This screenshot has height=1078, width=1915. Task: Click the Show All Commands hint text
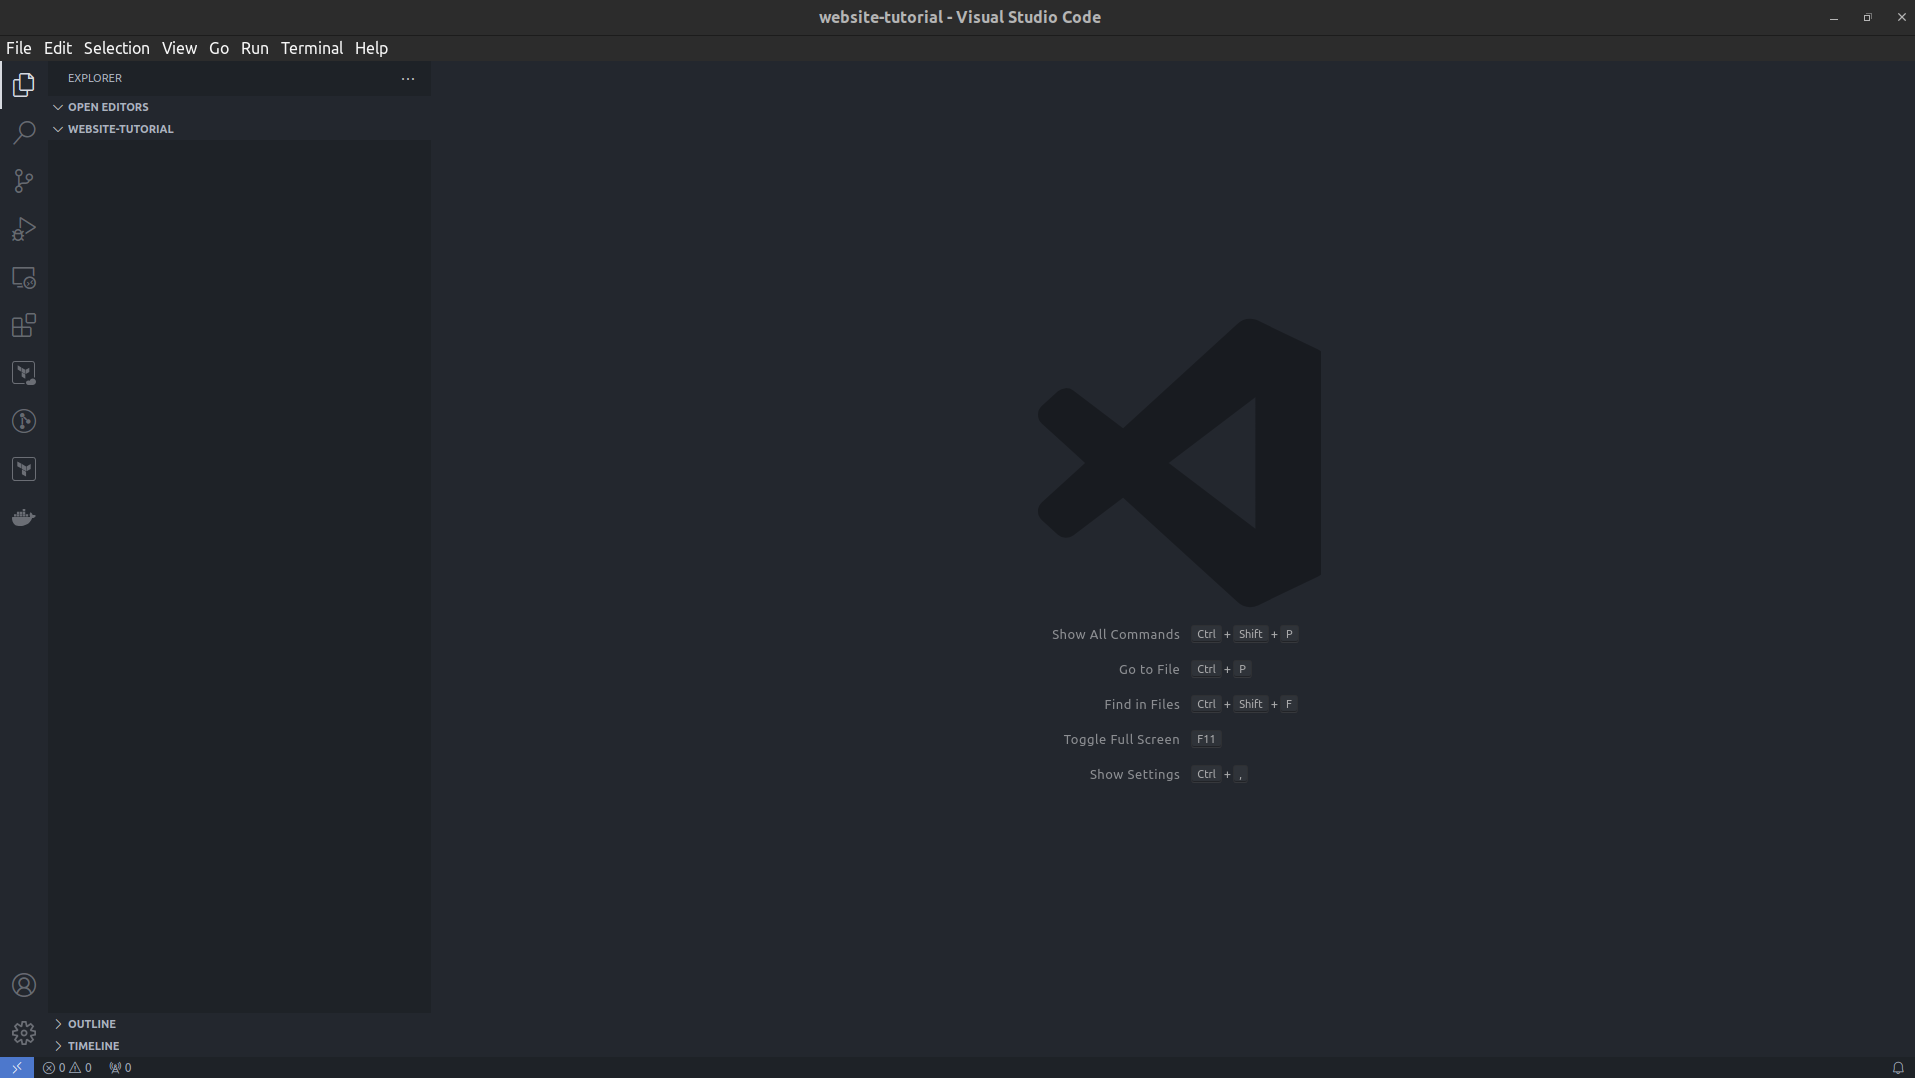[1115, 634]
